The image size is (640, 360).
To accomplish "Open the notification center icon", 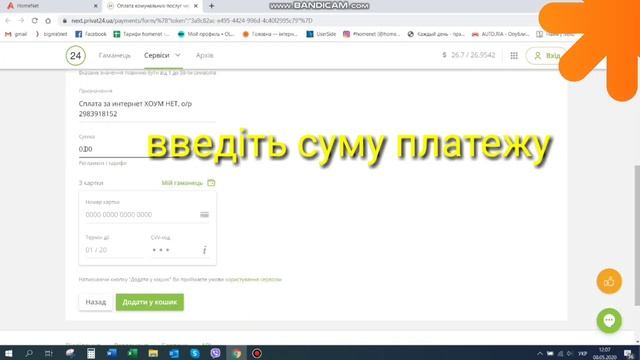I will (x=629, y=353).
